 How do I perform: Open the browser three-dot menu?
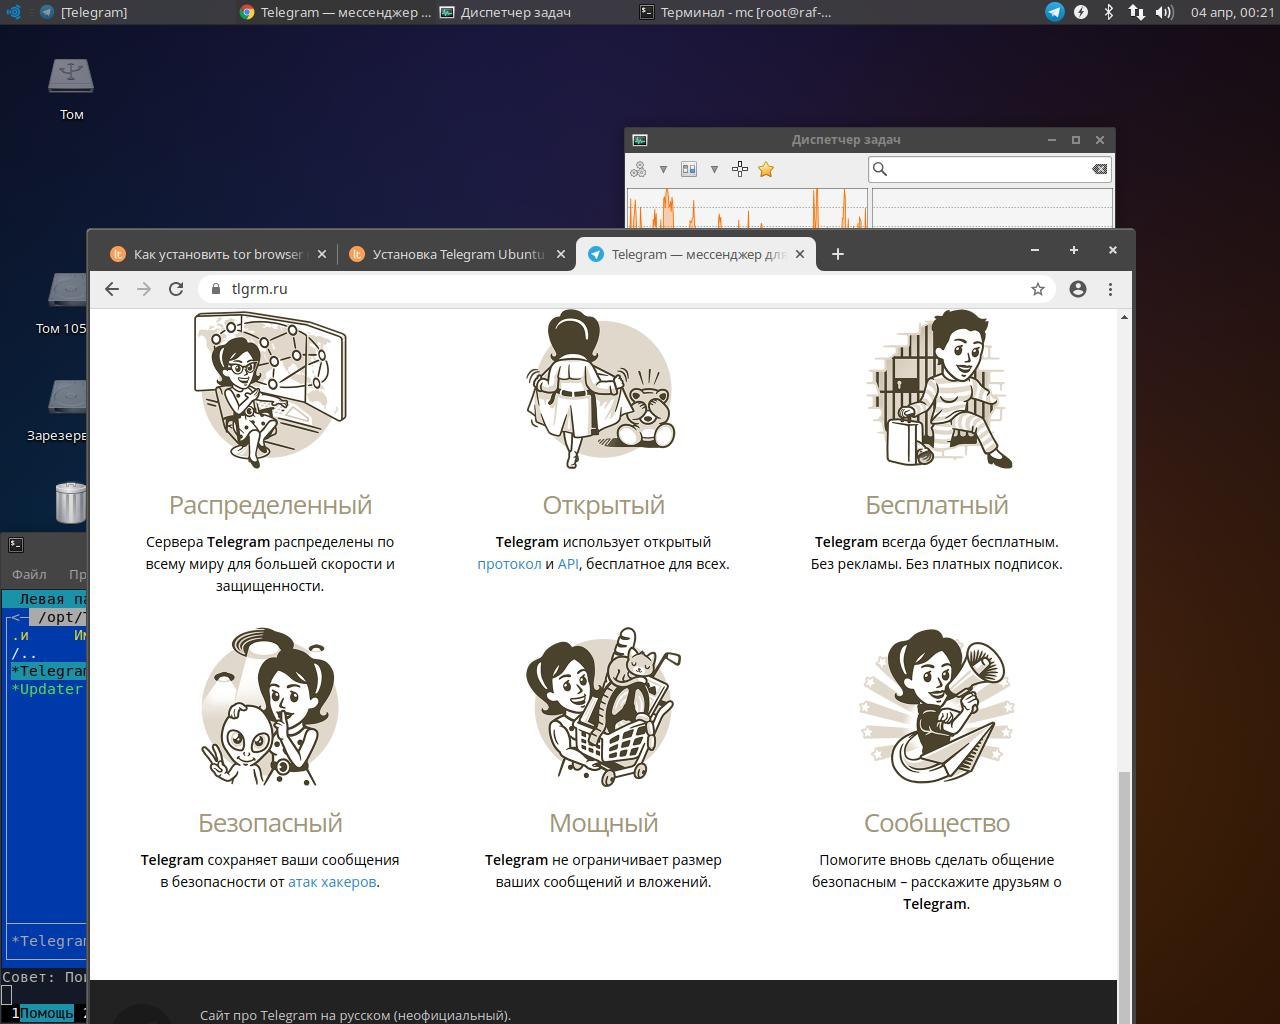click(1110, 289)
